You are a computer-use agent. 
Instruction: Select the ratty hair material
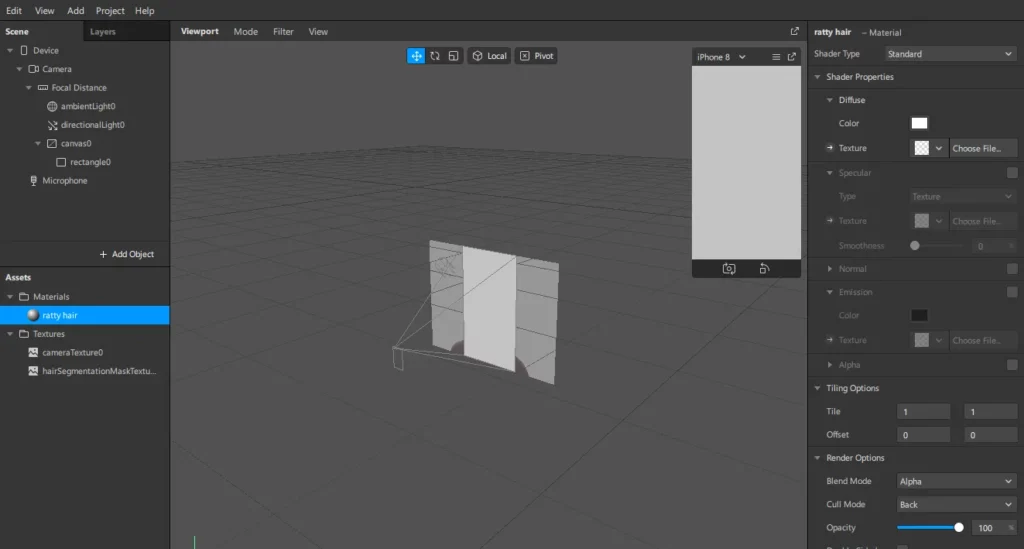click(84, 315)
